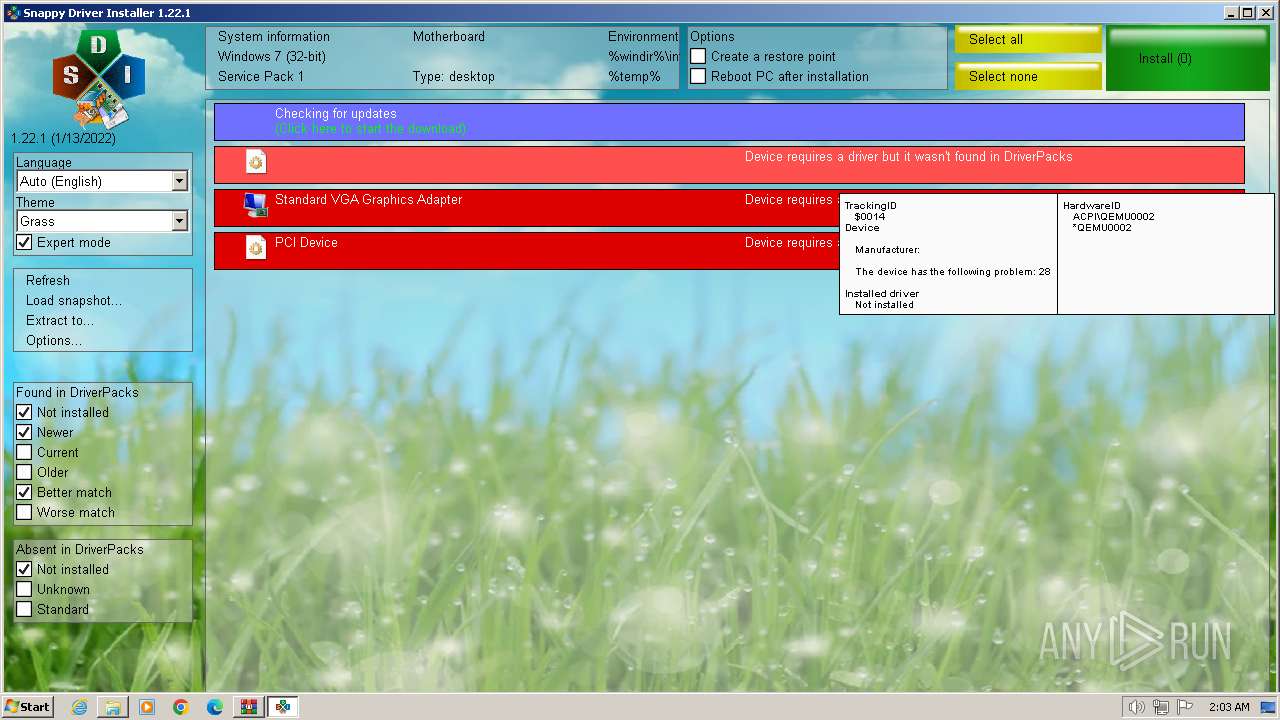The height and width of the screenshot is (720, 1280).
Task: Open Windows Explorer folder icon in taskbar
Action: pos(113,707)
